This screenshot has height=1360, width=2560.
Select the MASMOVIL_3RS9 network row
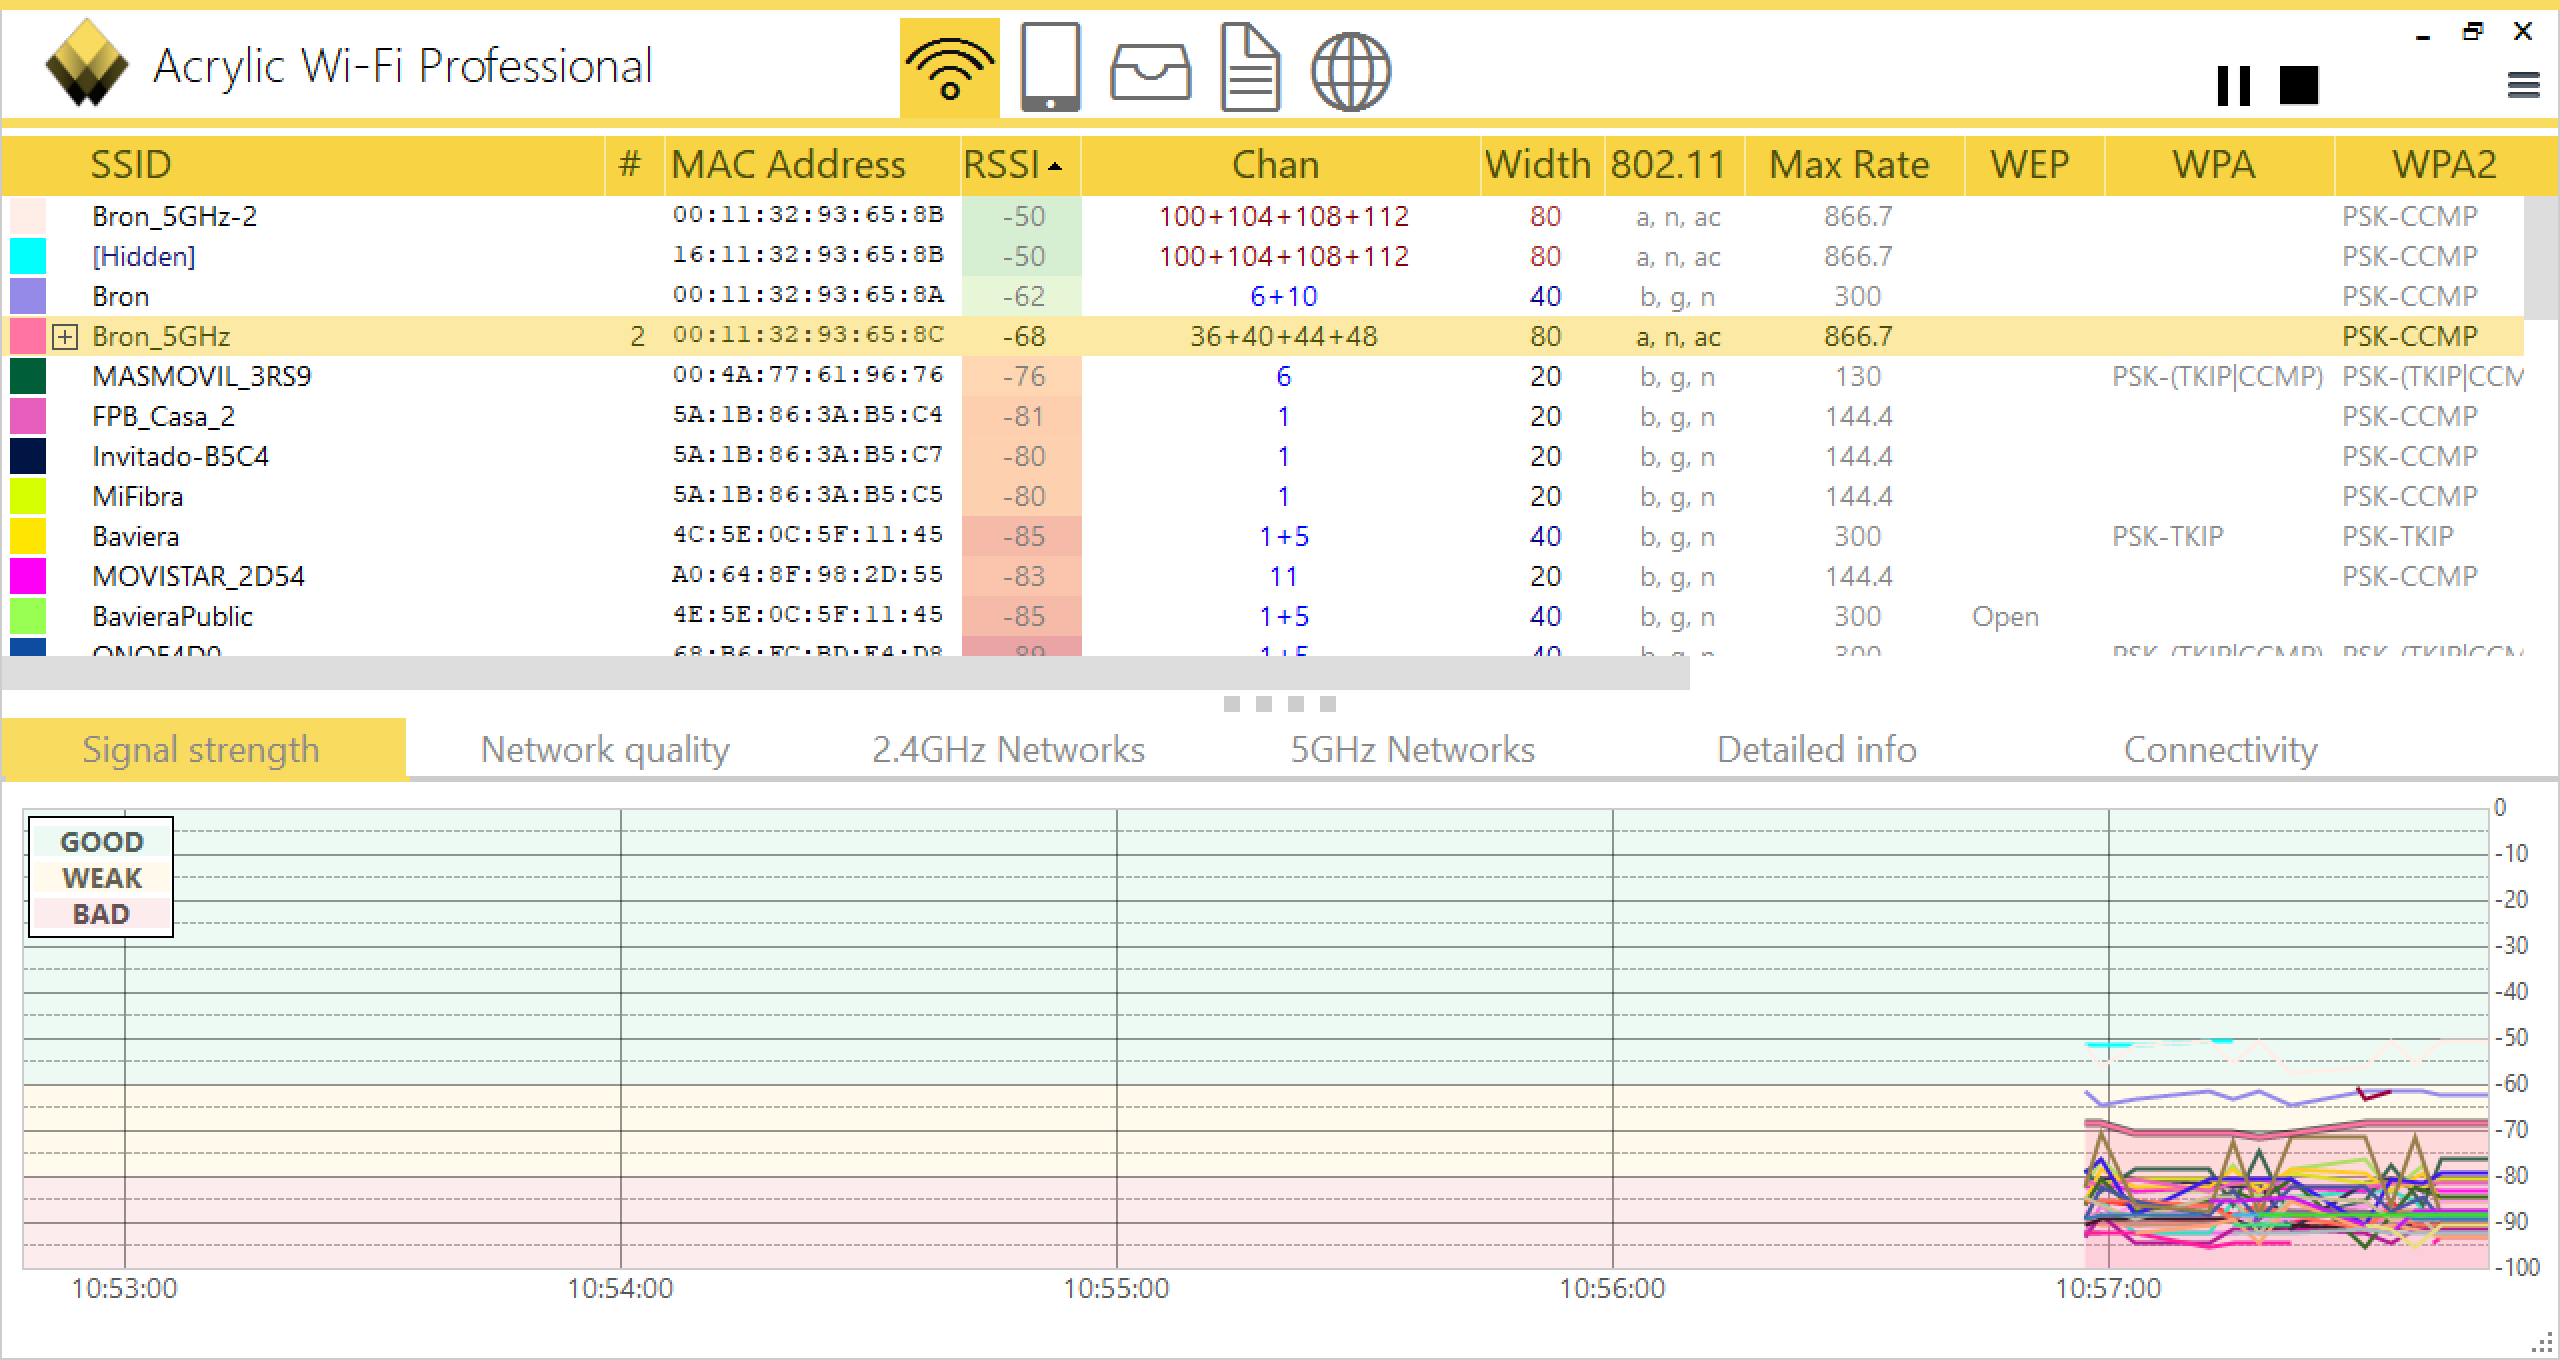tap(201, 376)
